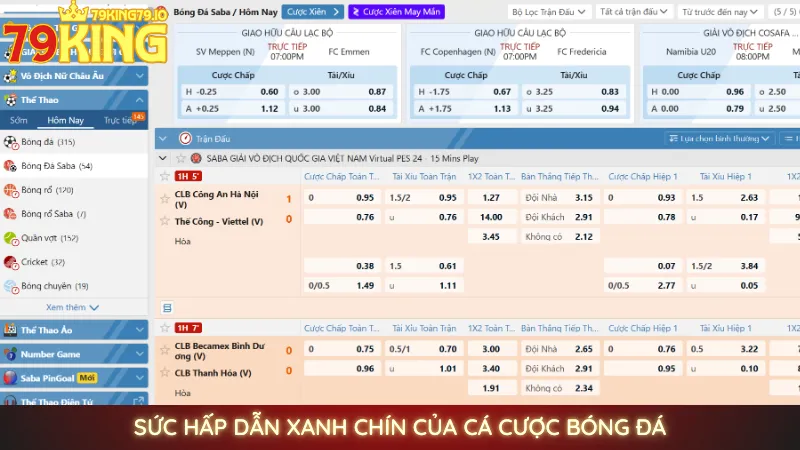Click the Quần vợt tennis ball icon

pyautogui.click(x=11, y=238)
